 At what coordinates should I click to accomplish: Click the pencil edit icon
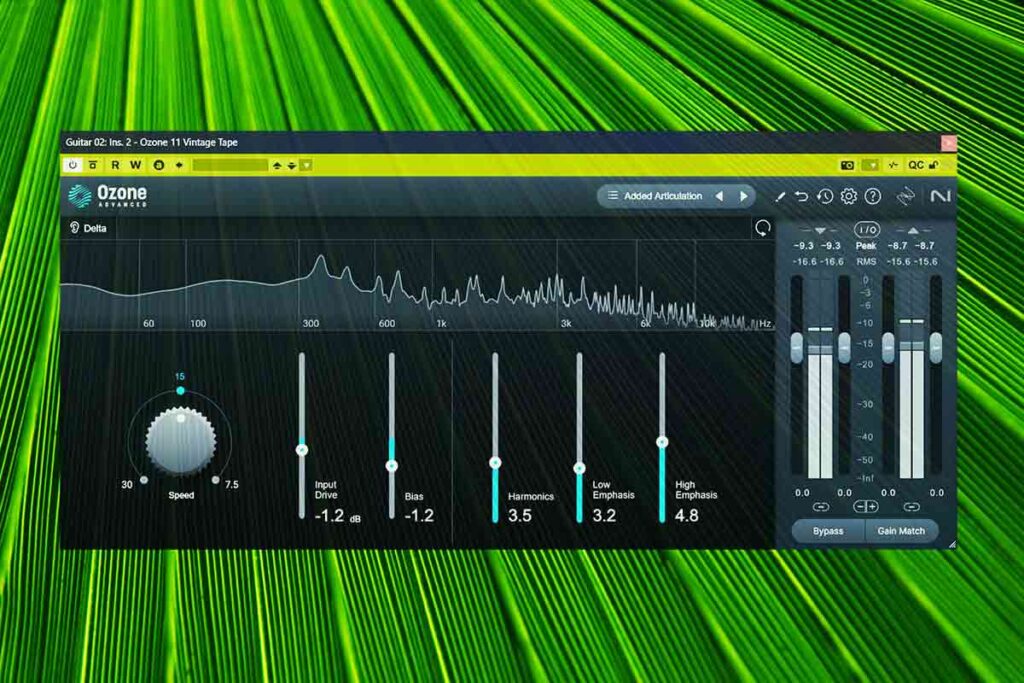780,196
